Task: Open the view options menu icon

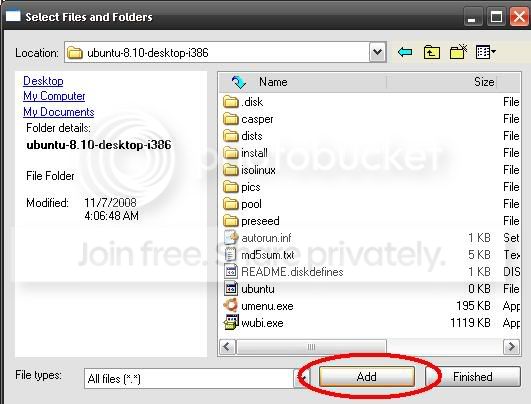Action: tap(486, 52)
